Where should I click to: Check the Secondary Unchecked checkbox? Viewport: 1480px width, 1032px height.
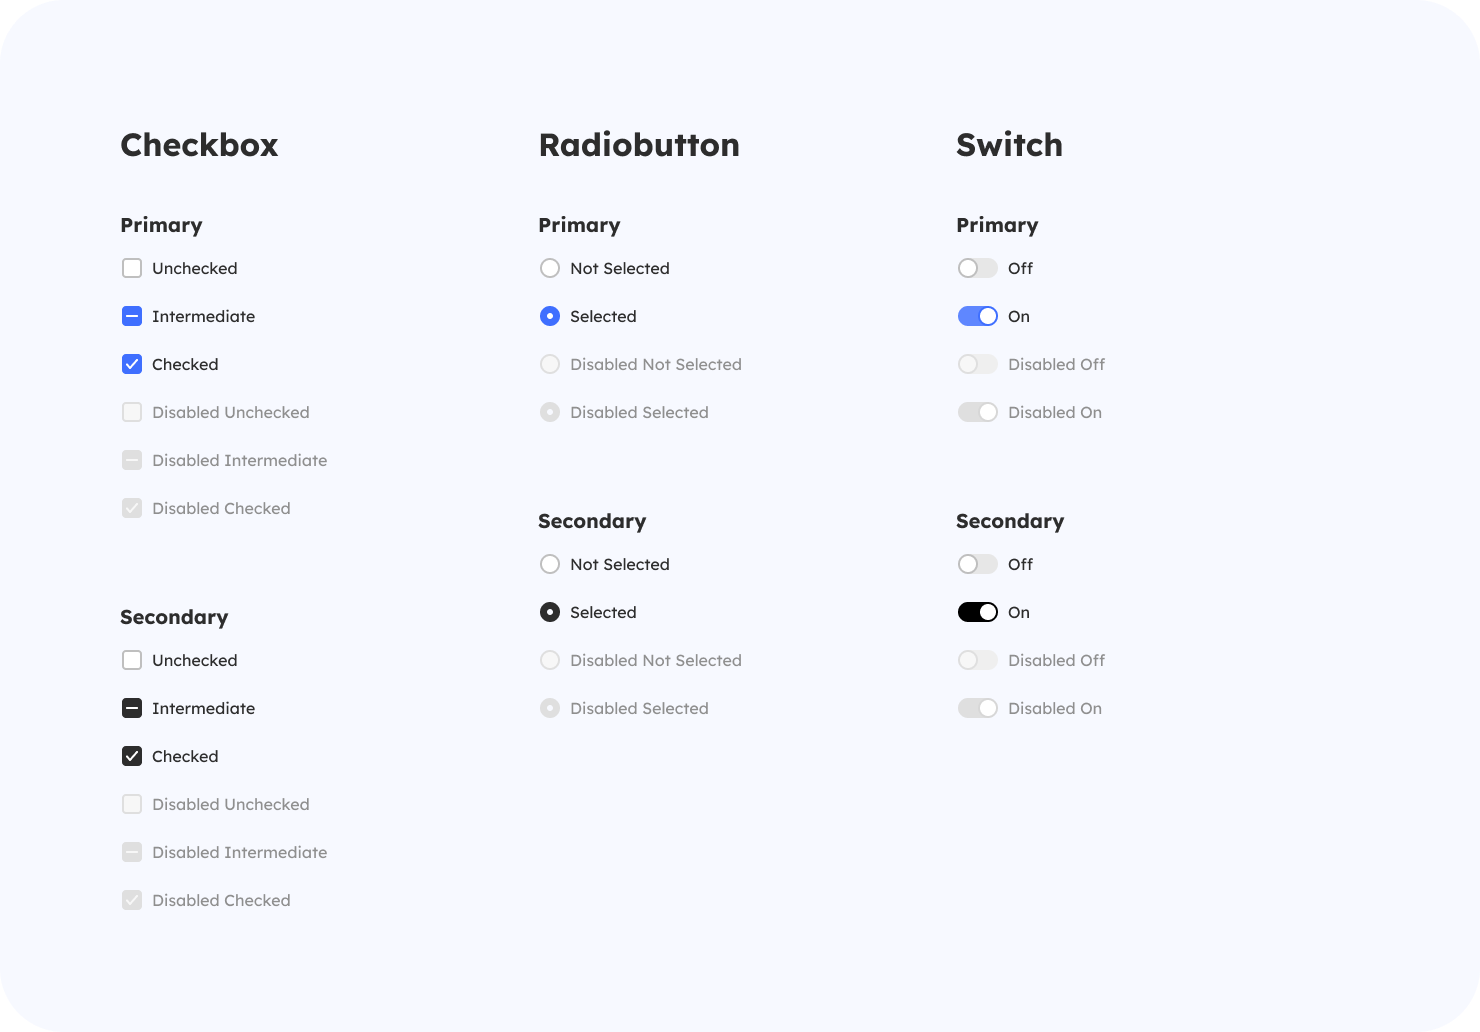pos(132,660)
